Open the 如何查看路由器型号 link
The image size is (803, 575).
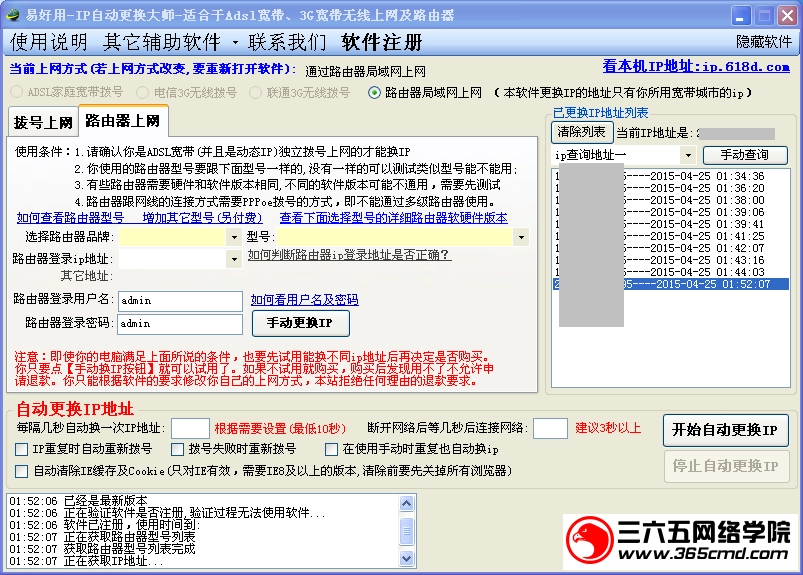point(70,218)
